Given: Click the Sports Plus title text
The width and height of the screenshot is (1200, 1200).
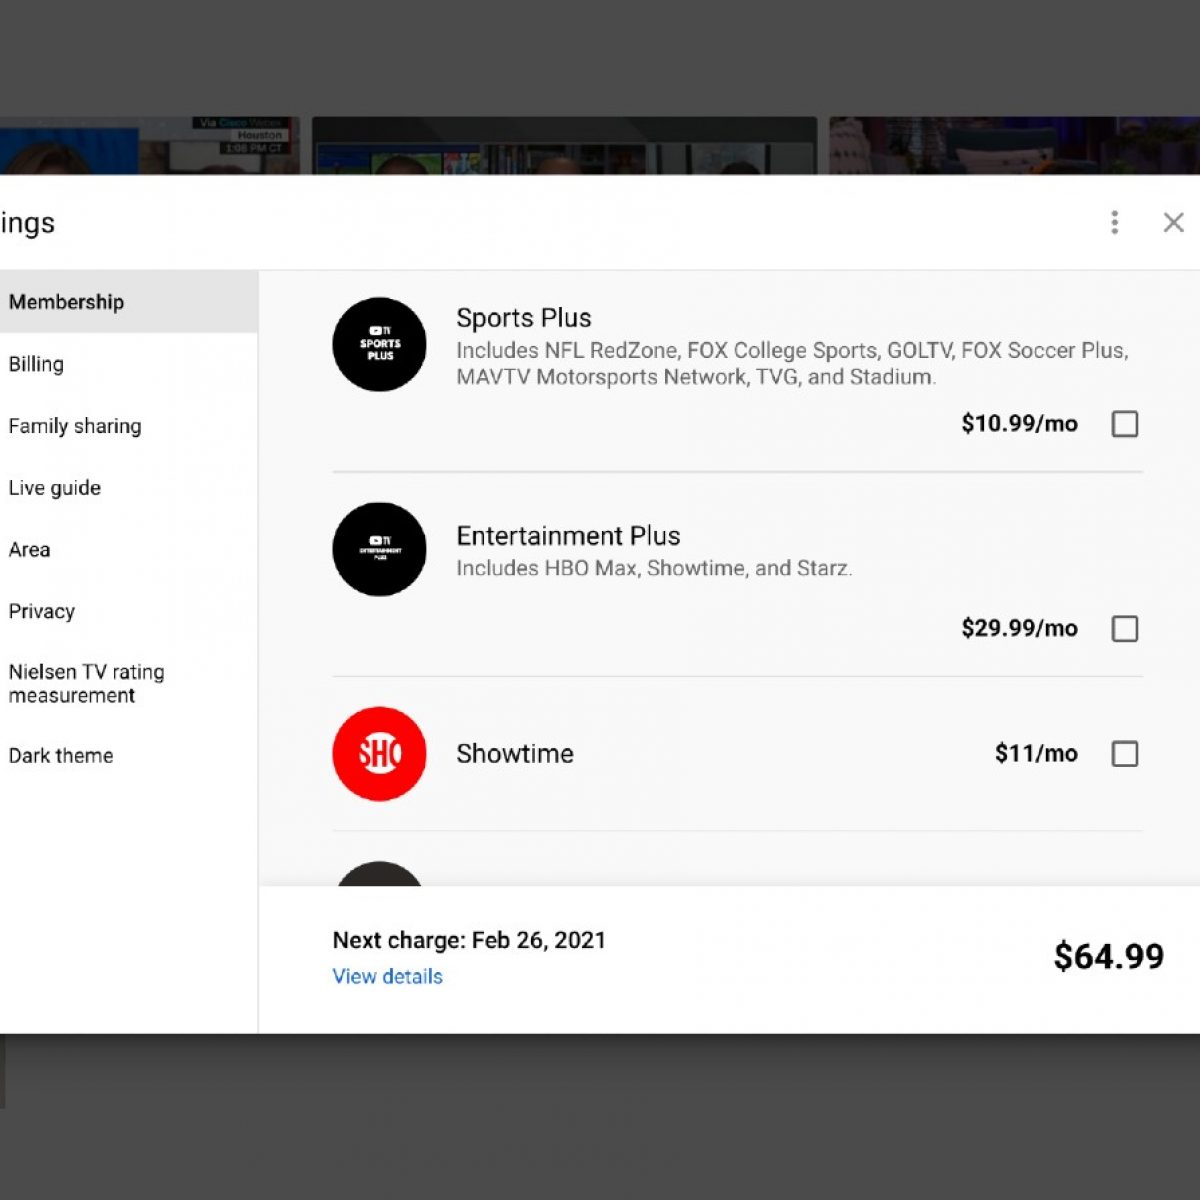Looking at the screenshot, I should tap(523, 318).
